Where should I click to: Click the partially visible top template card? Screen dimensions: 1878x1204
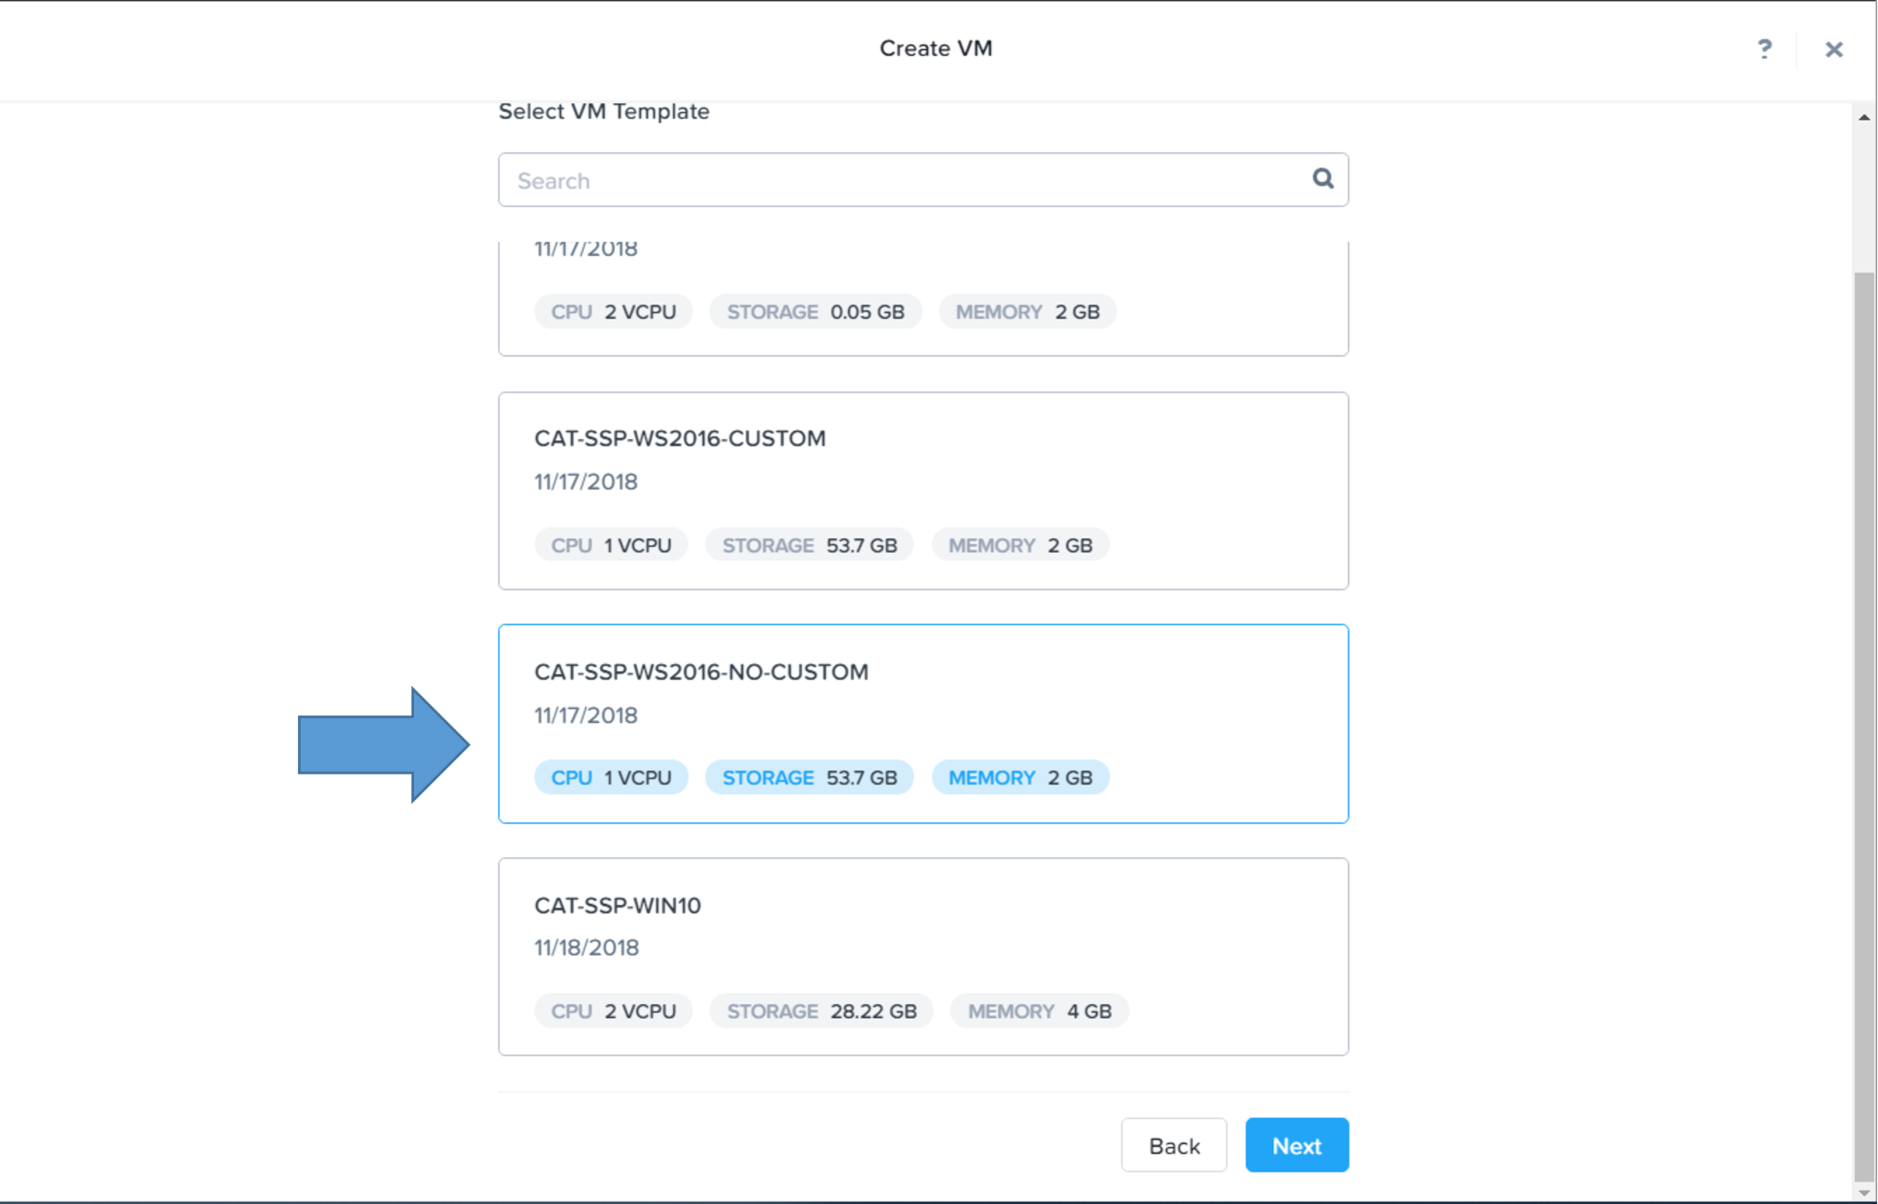click(923, 298)
